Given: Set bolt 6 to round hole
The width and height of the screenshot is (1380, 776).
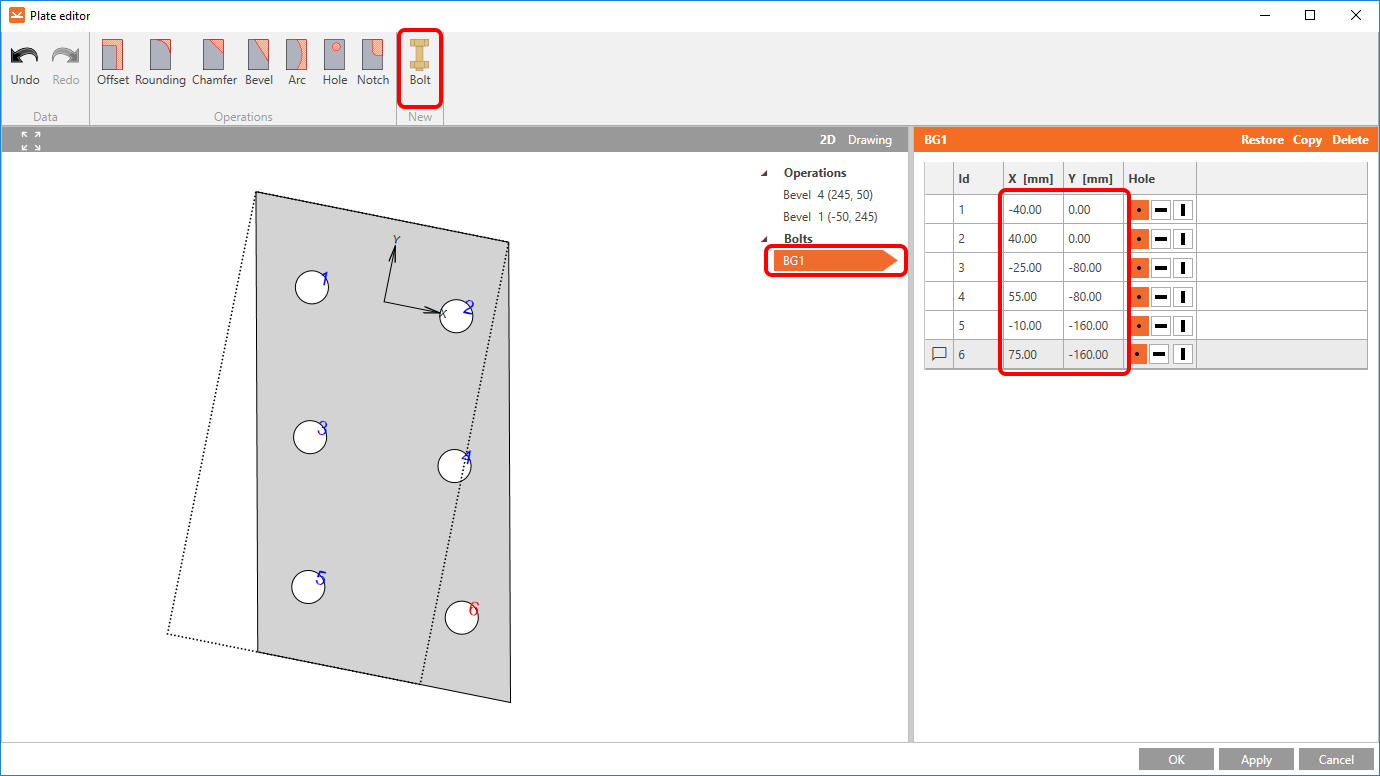Looking at the screenshot, I should coord(1139,355).
